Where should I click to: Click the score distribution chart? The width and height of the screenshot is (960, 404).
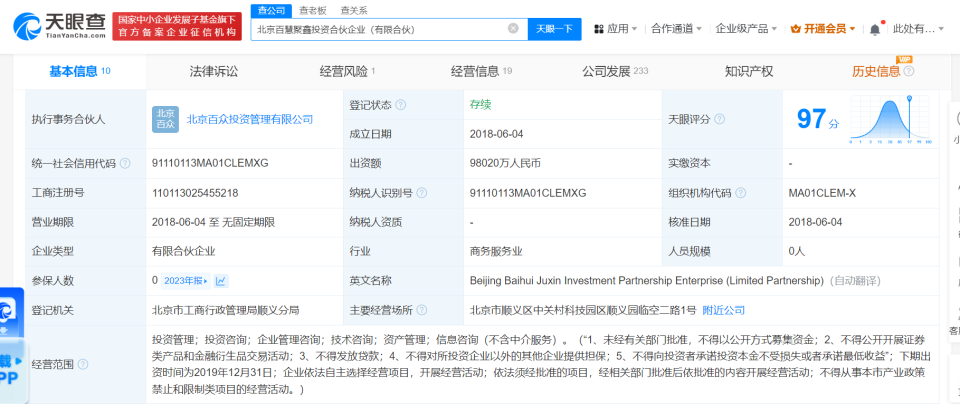[x=891, y=120]
